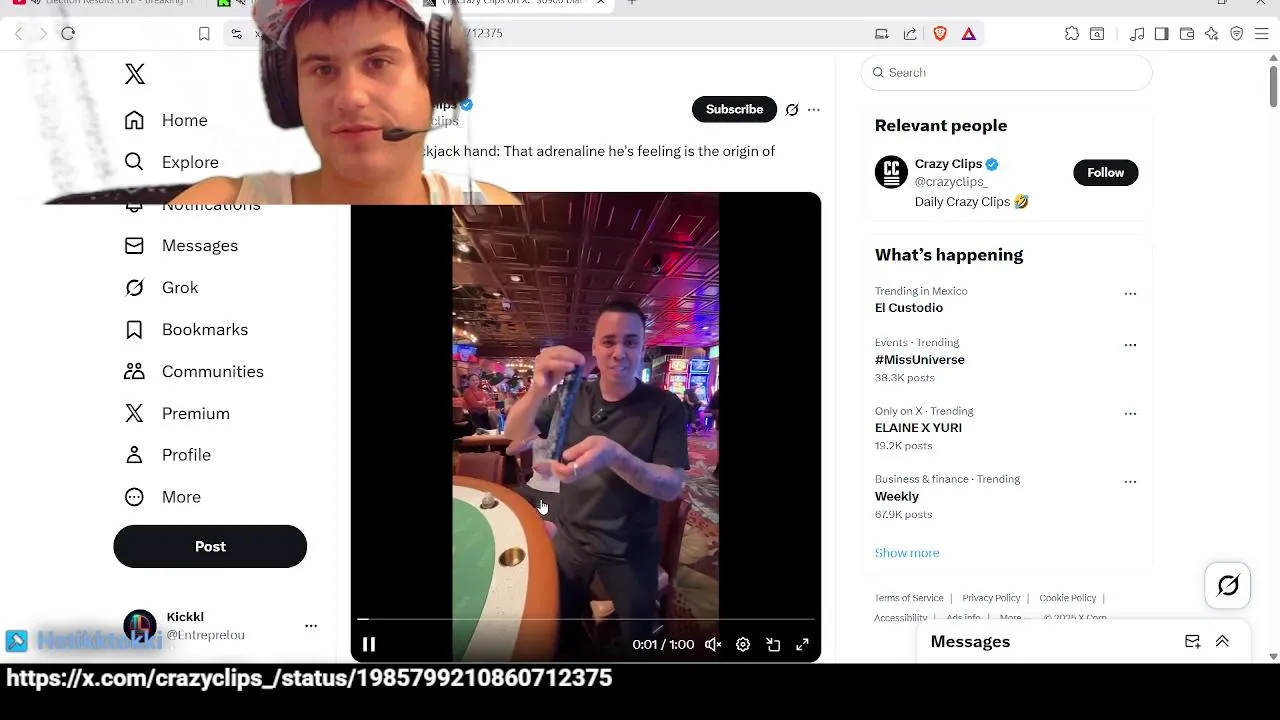1280x720 pixels.
Task: Click the Explore magnifier icon
Action: point(134,162)
